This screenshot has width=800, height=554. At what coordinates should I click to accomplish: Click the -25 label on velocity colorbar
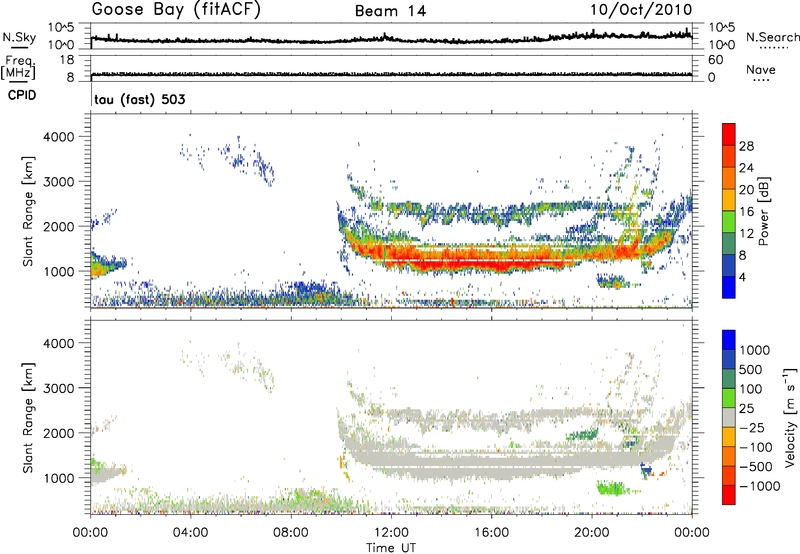tap(751, 427)
